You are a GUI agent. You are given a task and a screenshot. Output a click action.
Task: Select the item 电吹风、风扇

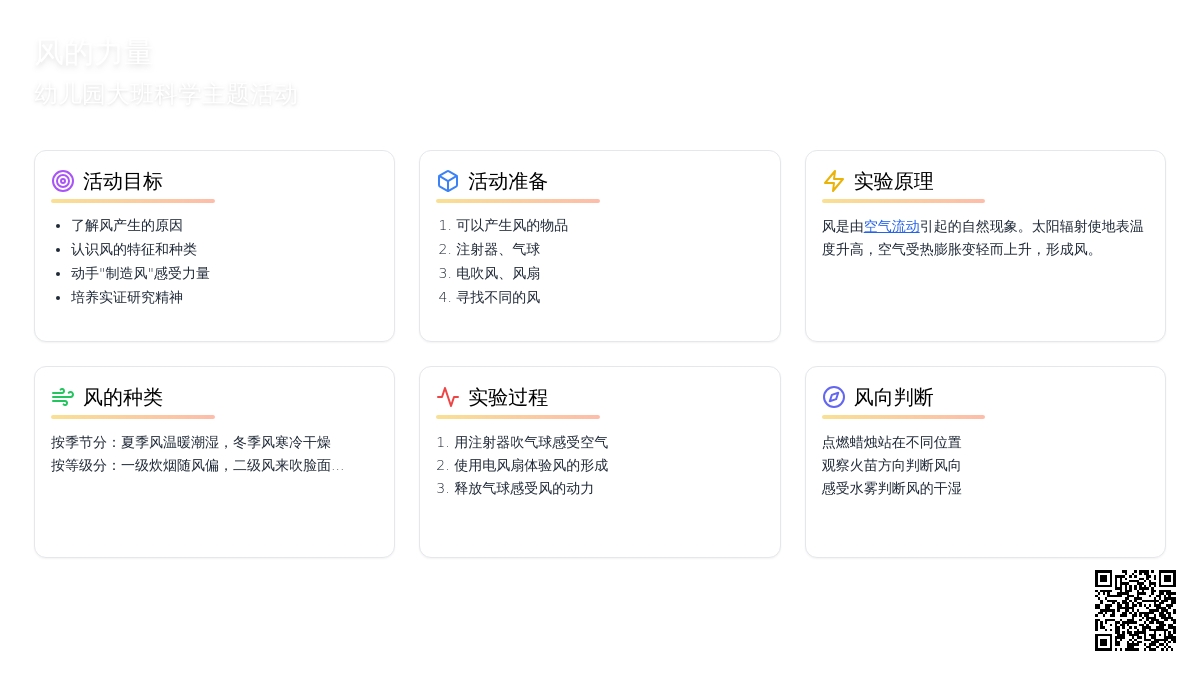click(x=498, y=273)
